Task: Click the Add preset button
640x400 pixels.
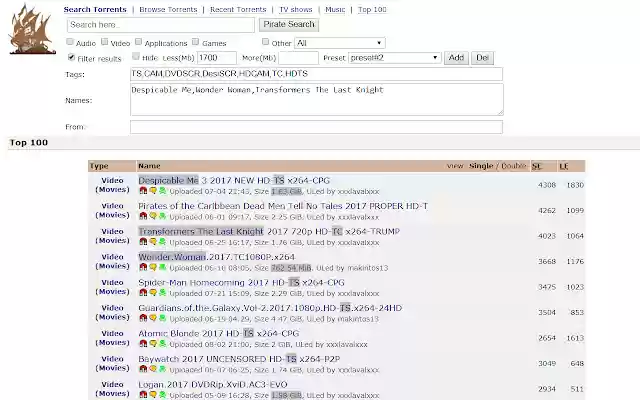Action: click(x=456, y=58)
